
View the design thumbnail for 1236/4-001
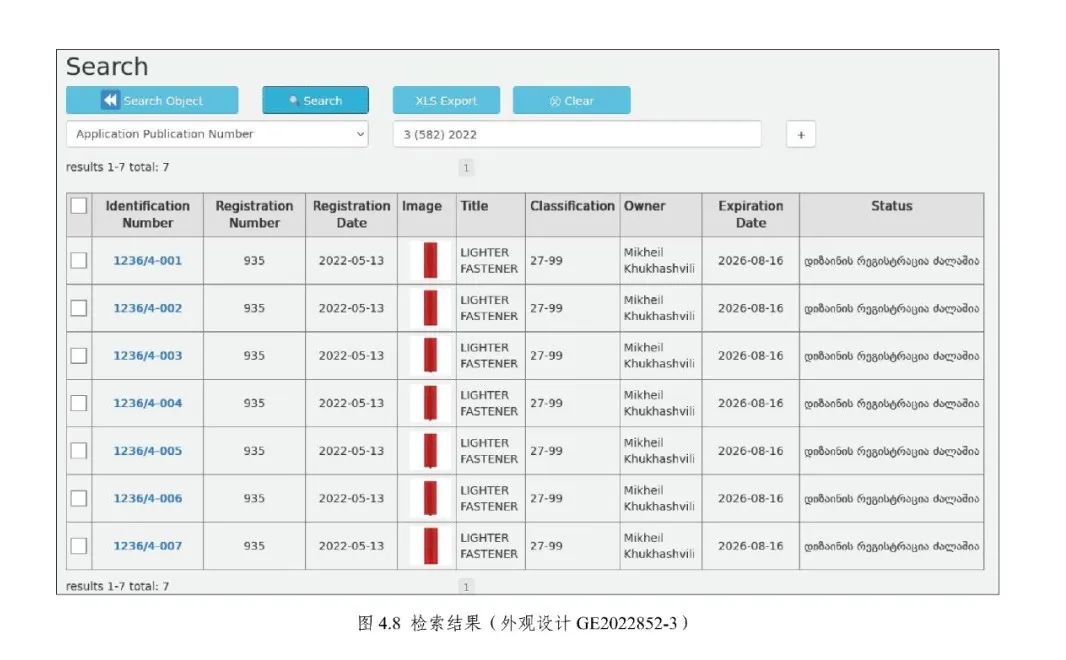(x=430, y=260)
